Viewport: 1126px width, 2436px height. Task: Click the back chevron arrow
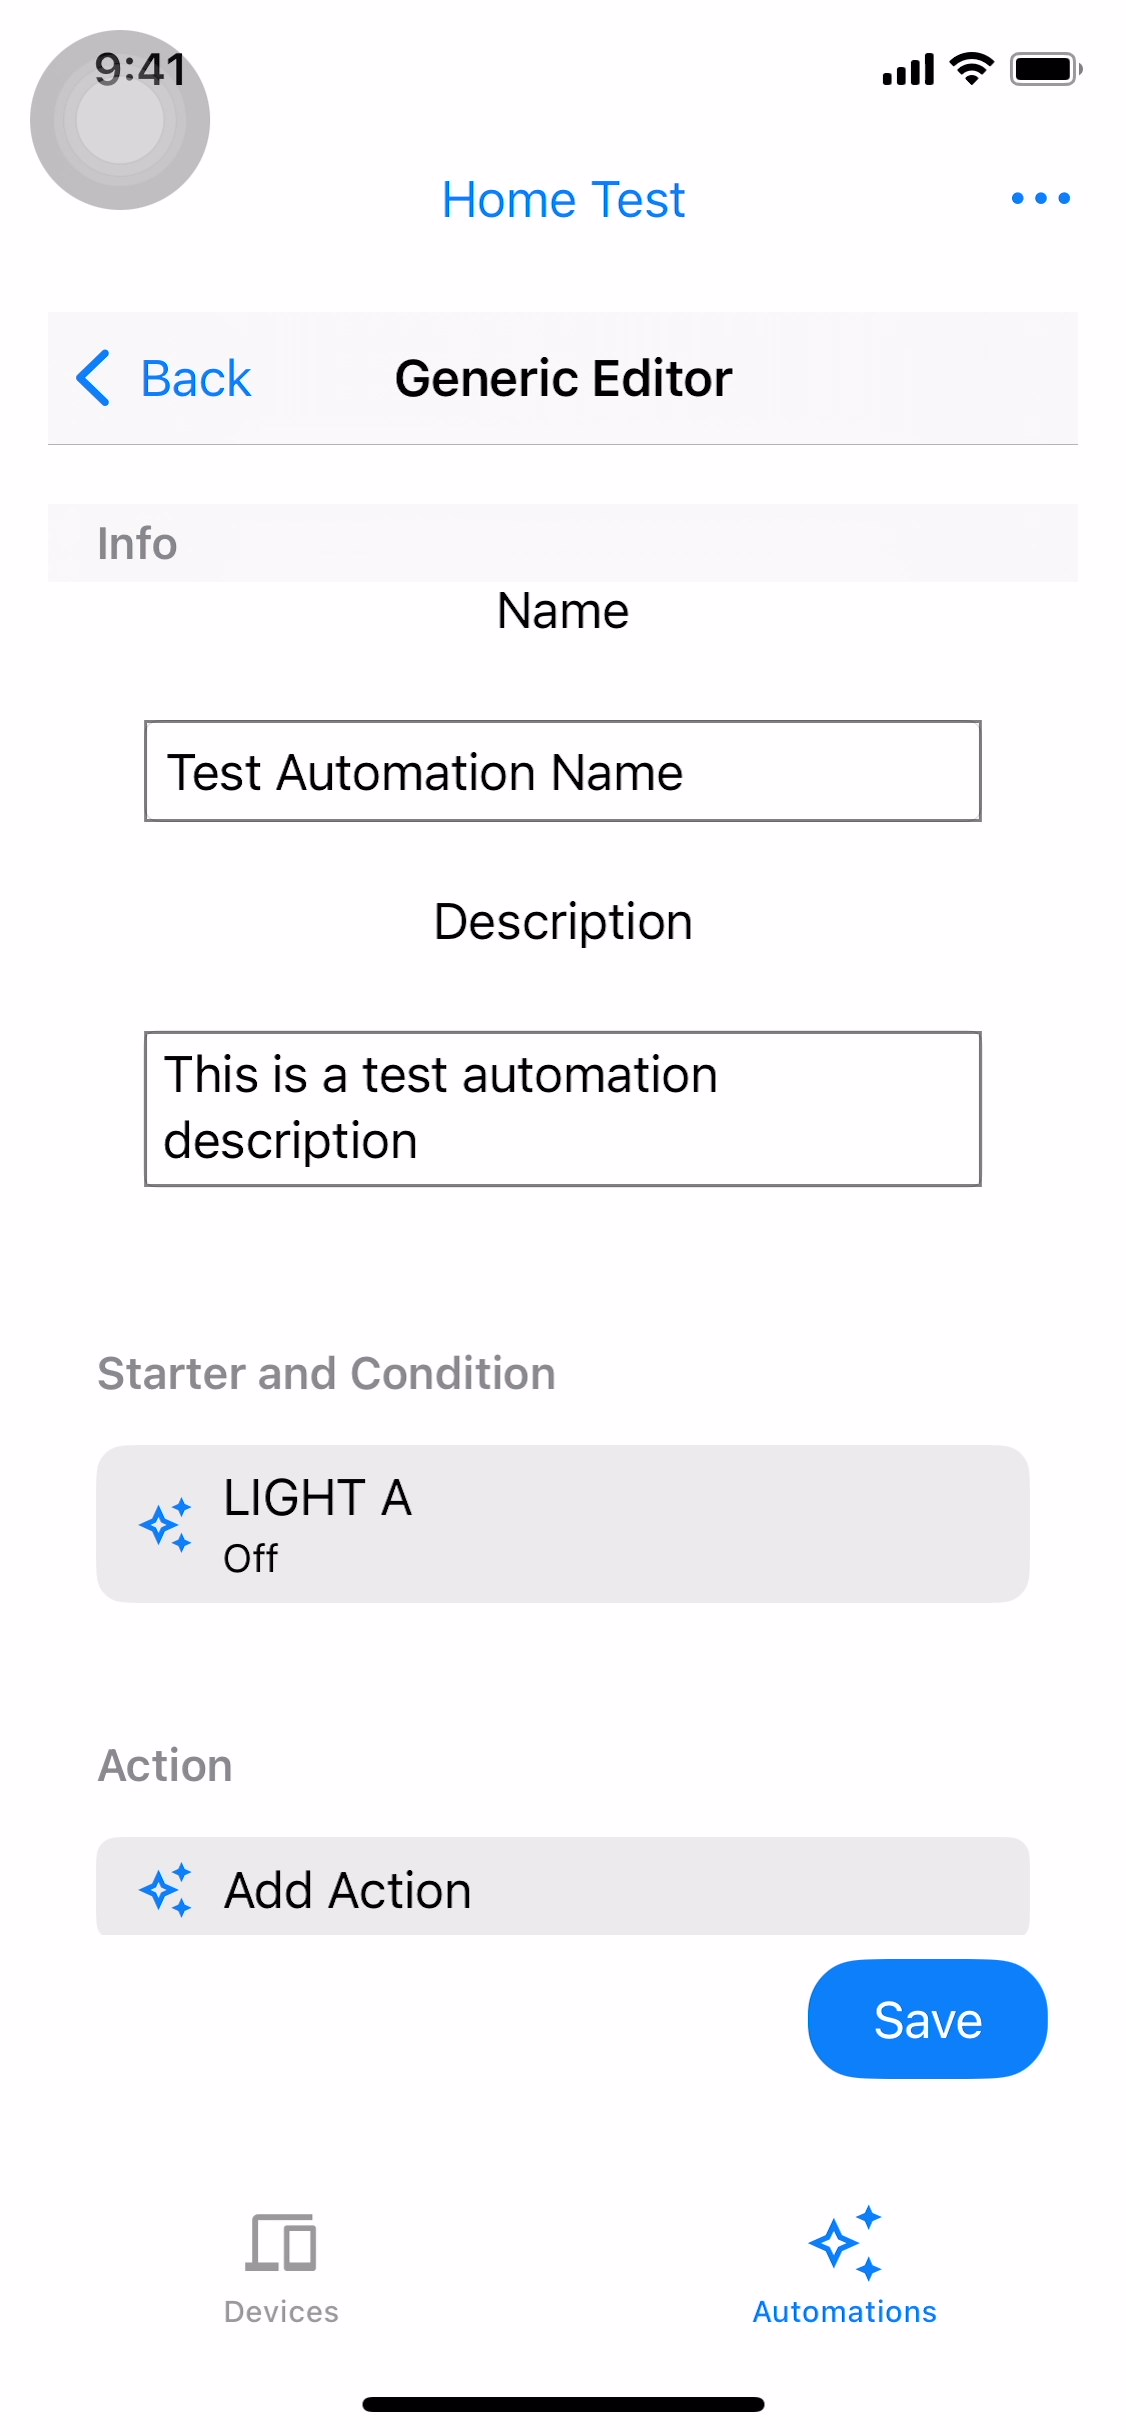[x=93, y=378]
